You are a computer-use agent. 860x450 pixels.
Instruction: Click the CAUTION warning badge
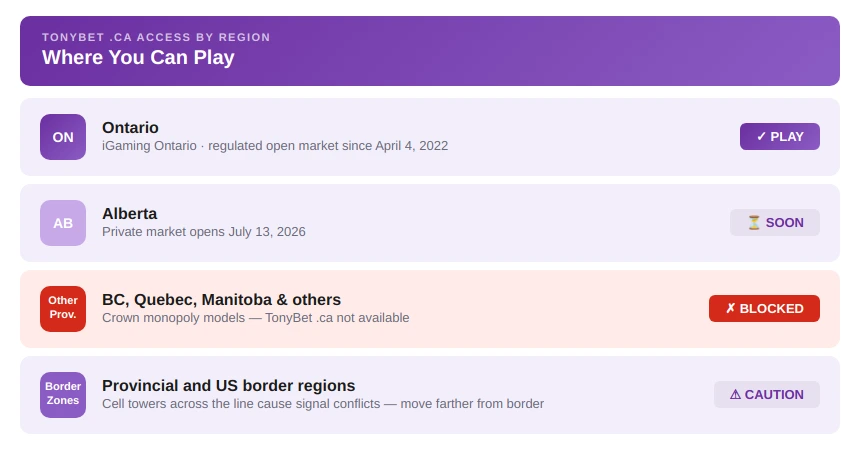pos(767,395)
